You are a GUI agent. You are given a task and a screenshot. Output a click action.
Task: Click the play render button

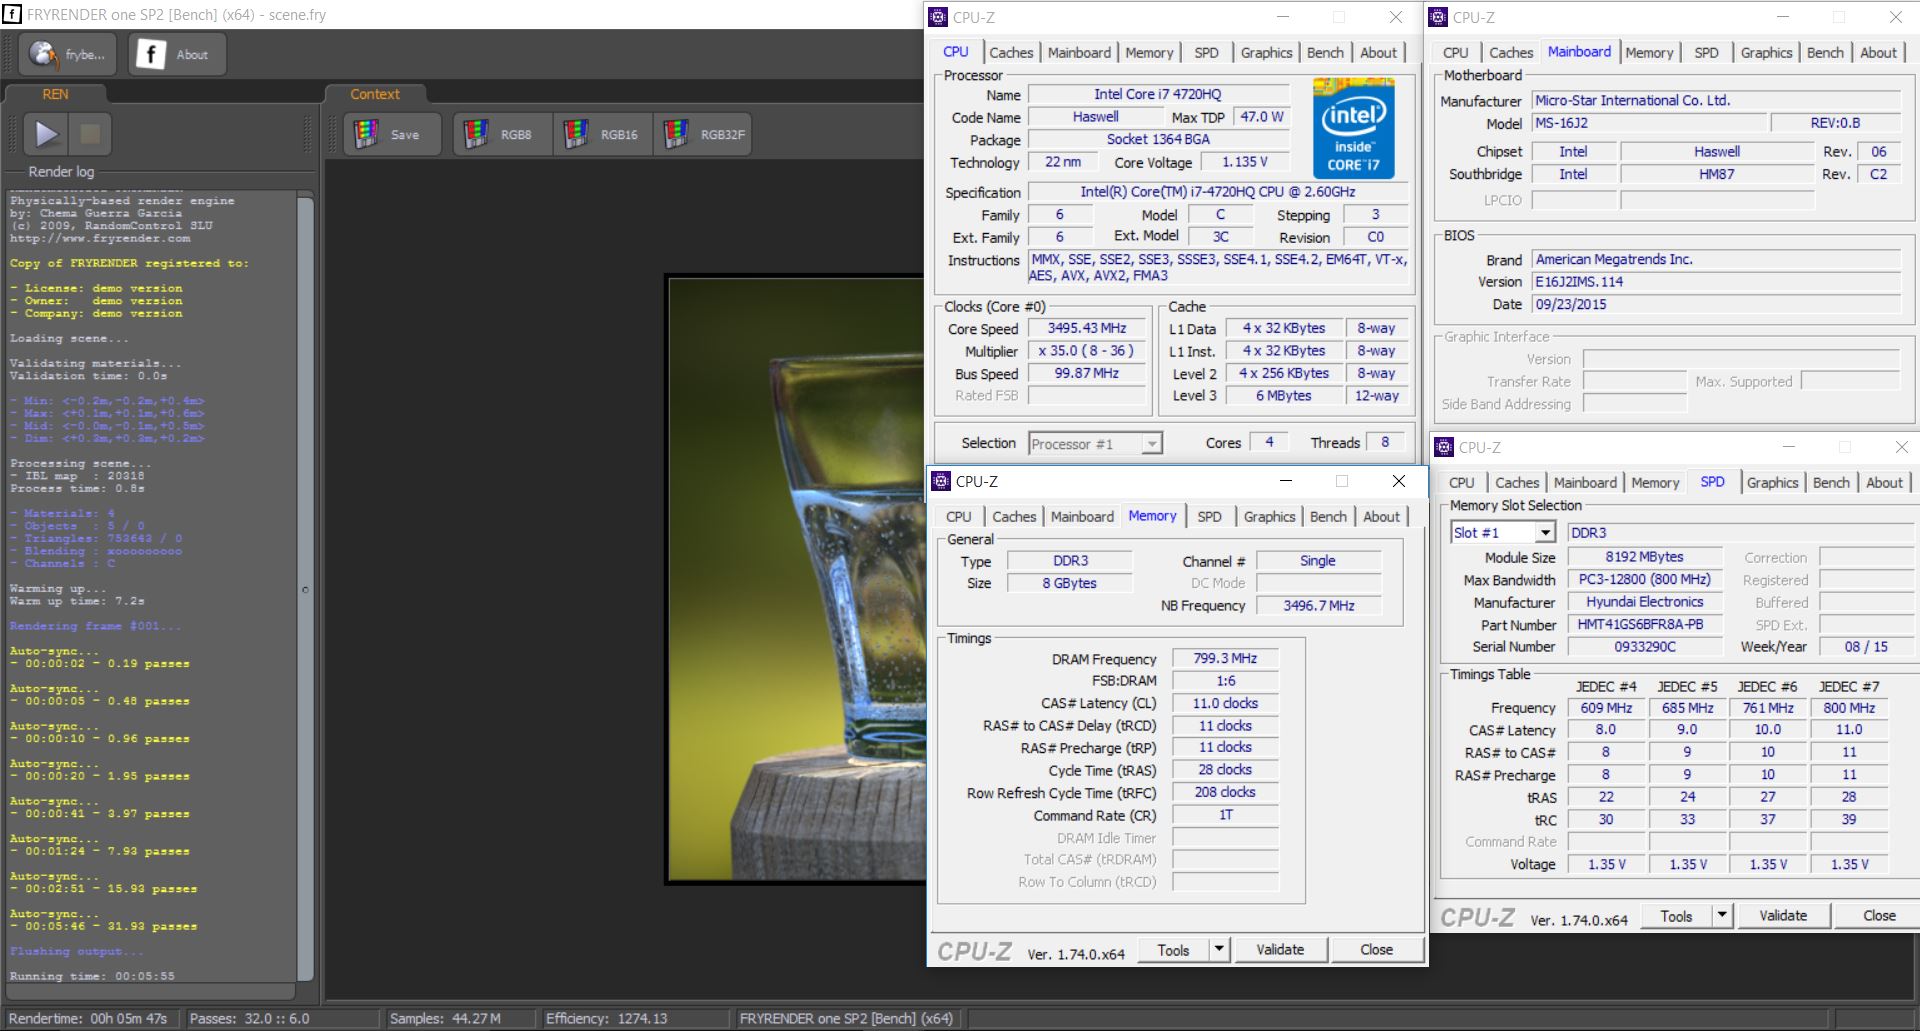[46, 134]
